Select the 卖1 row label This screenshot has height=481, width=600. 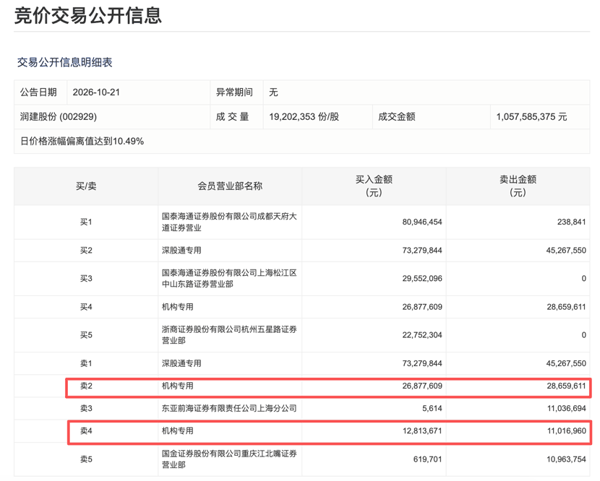click(x=86, y=364)
